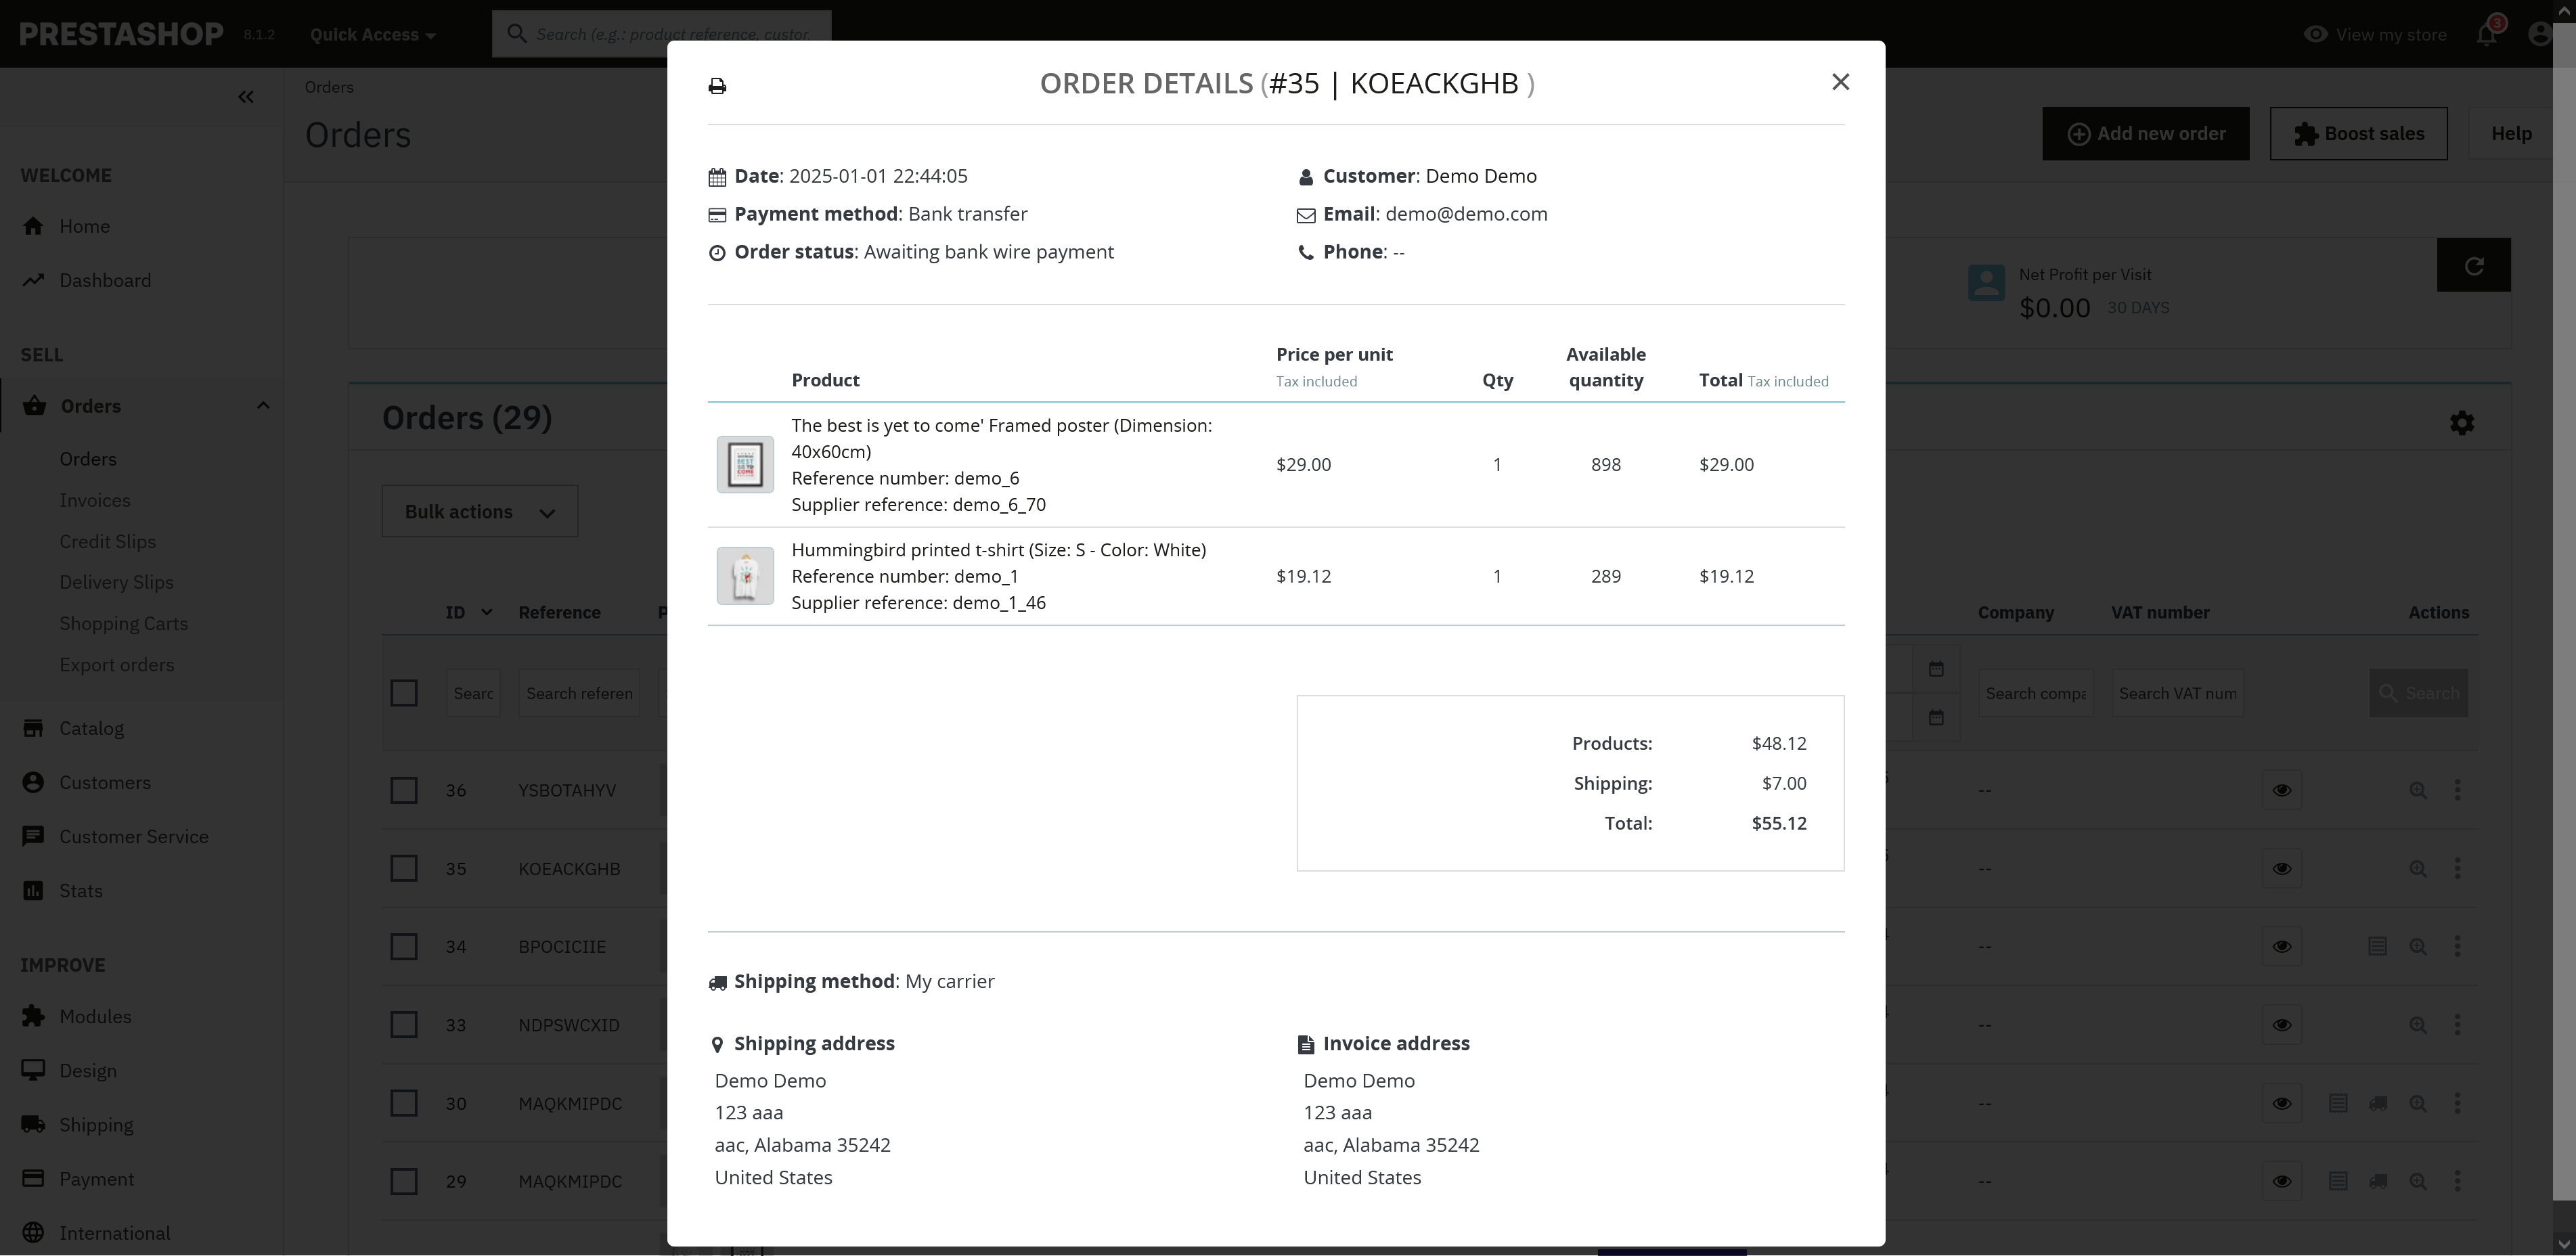This screenshot has height=1256, width=2576.
Task: Open Modules in sidebar
Action: point(95,1016)
